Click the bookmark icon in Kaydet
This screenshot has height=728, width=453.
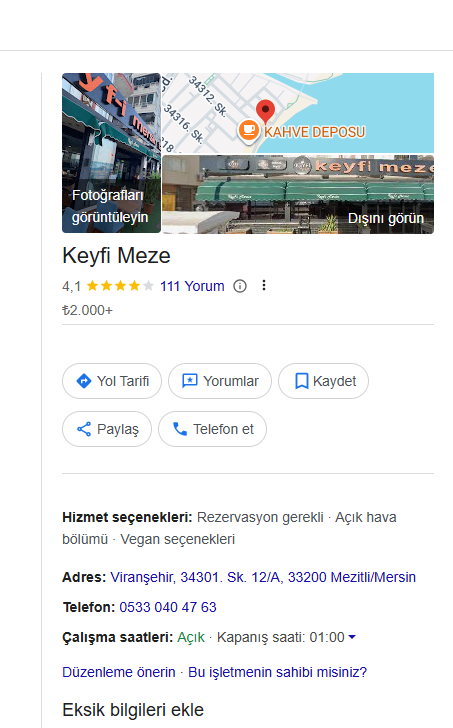click(x=302, y=381)
